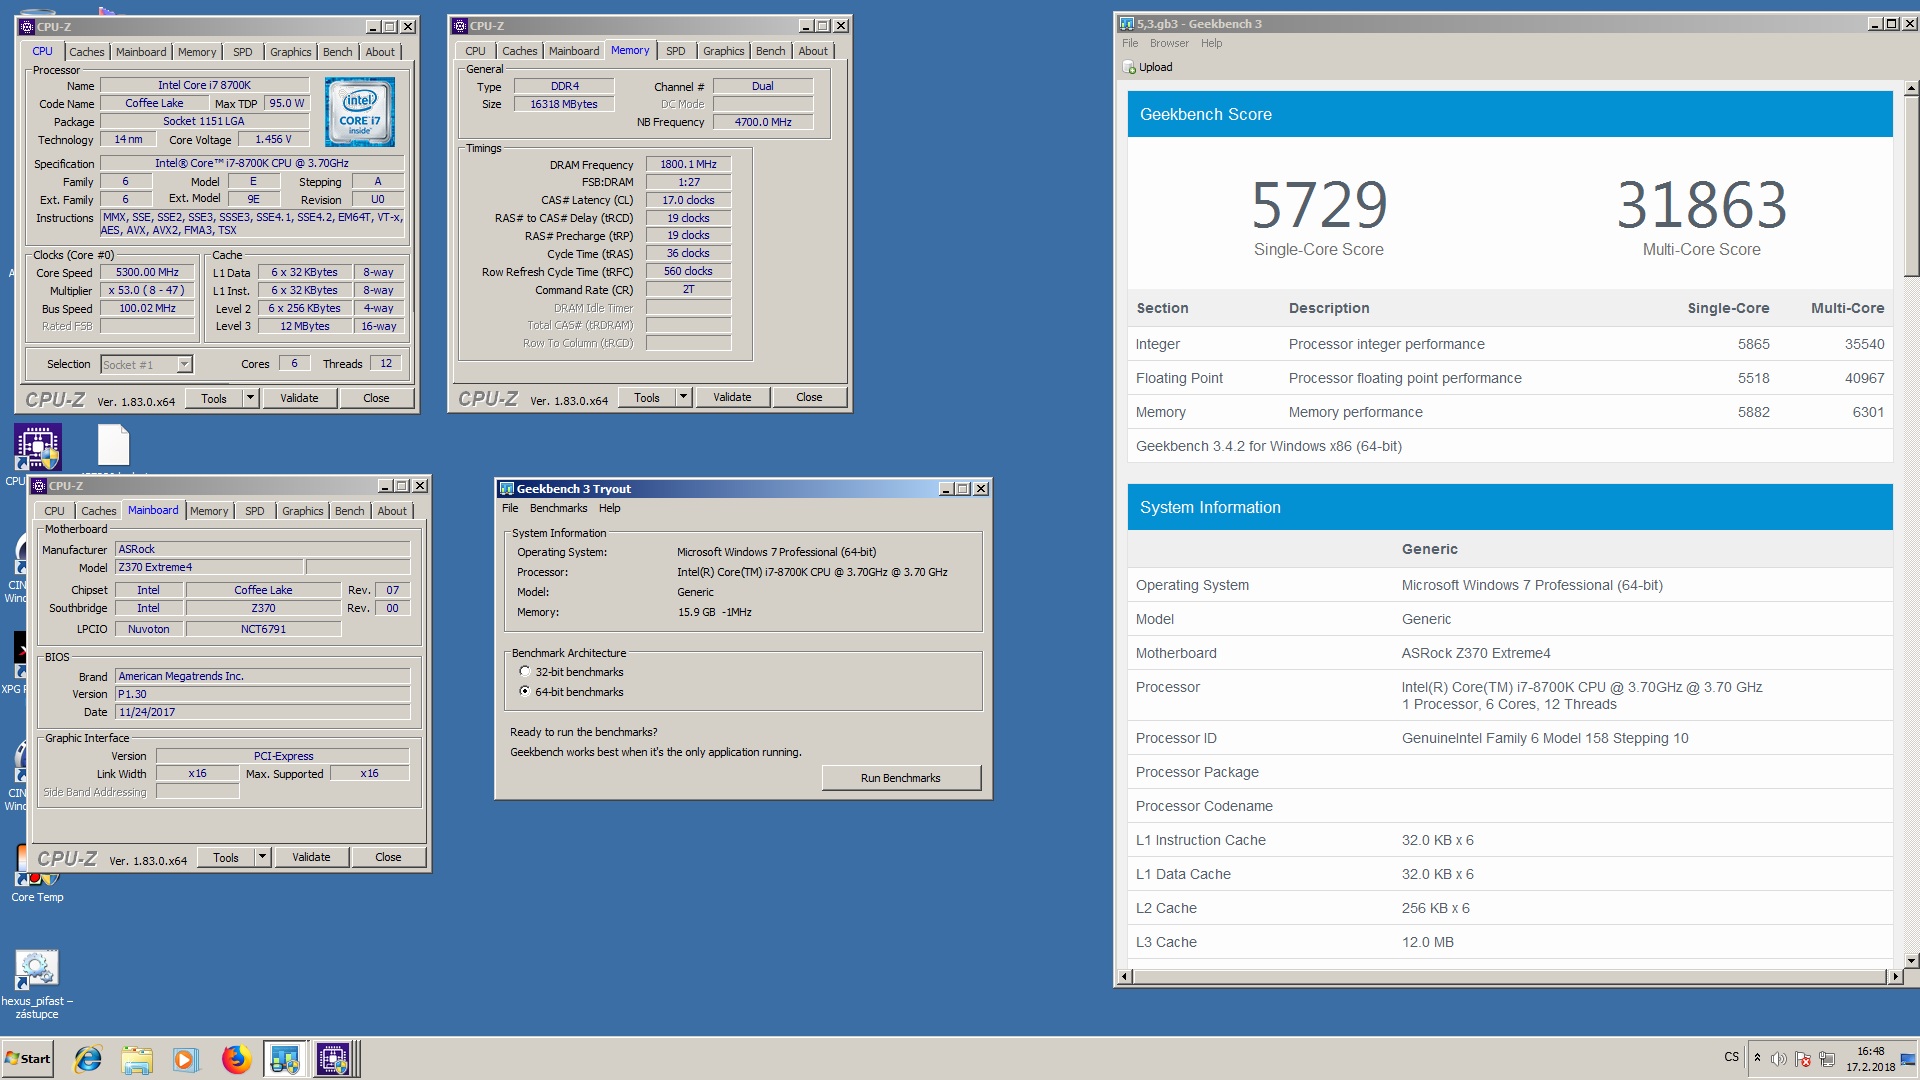Open File menu in Geekbench Tryout
1920x1080 pixels.
(510, 508)
